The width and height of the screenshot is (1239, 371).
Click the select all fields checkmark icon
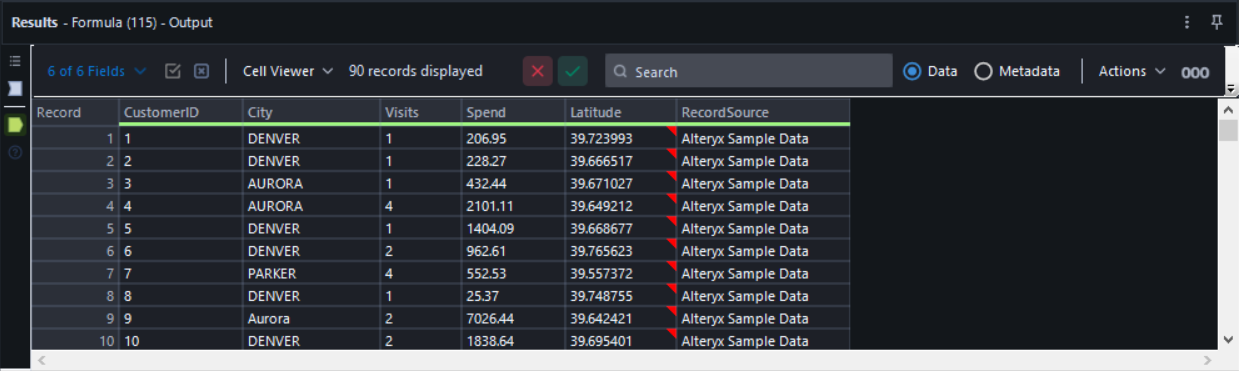click(x=172, y=71)
